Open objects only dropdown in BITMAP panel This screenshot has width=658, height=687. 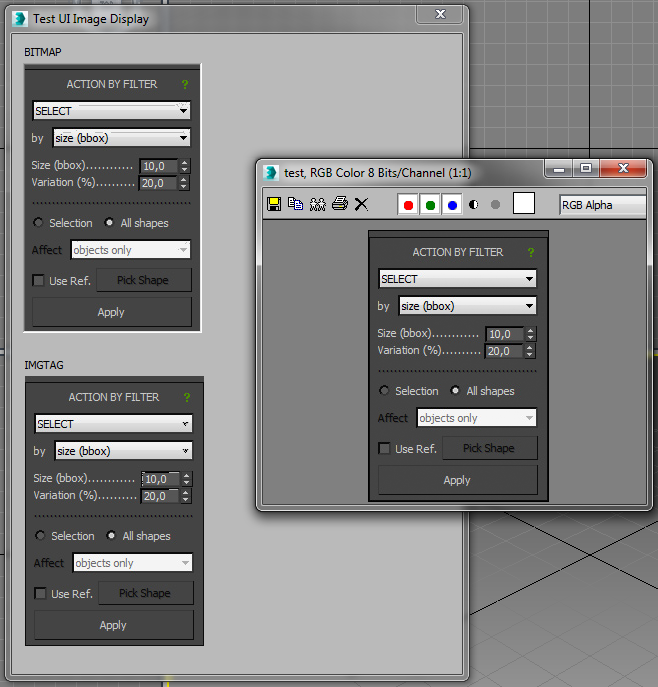click(131, 250)
